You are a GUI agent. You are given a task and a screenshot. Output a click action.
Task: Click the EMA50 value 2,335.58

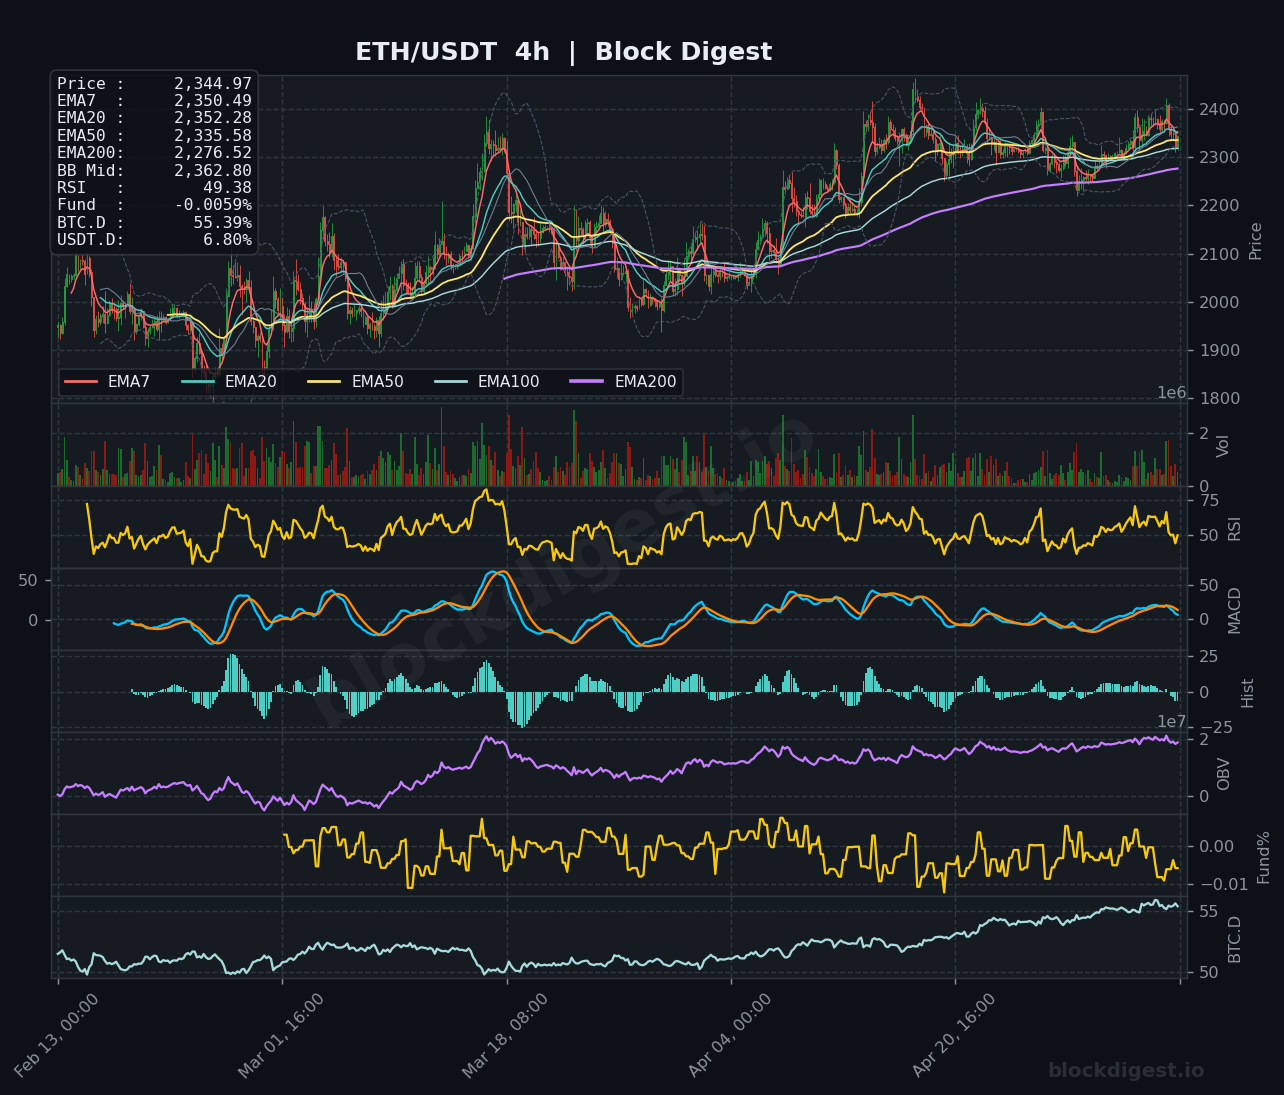coord(213,136)
